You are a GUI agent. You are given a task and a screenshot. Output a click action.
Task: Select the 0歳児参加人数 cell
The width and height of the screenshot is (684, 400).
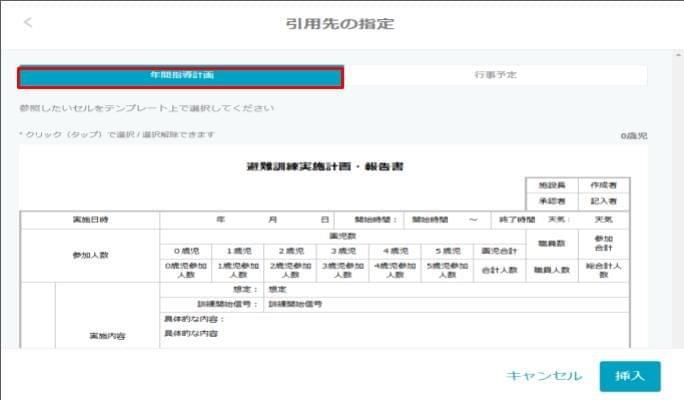pos(186,269)
